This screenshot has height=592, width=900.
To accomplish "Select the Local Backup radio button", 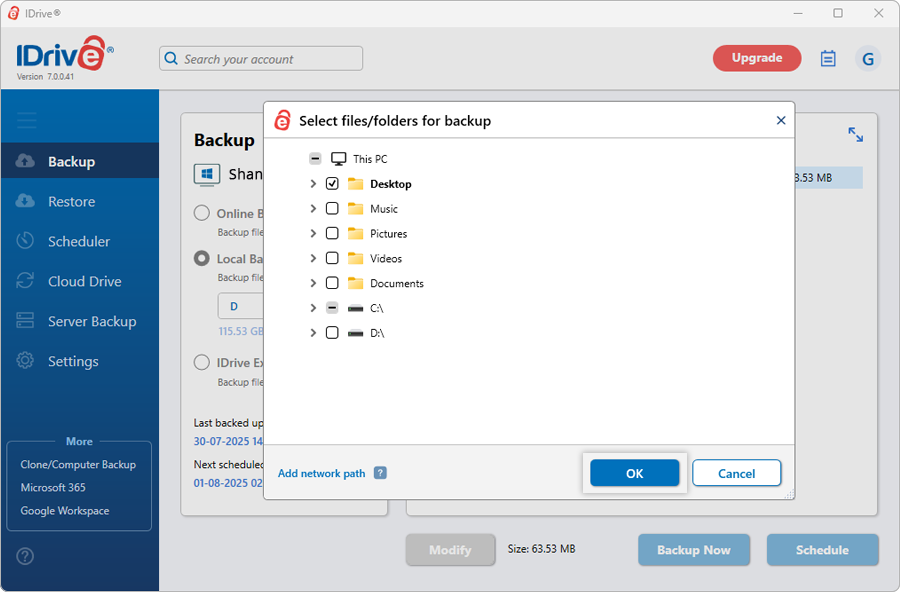I will pyautogui.click(x=201, y=258).
